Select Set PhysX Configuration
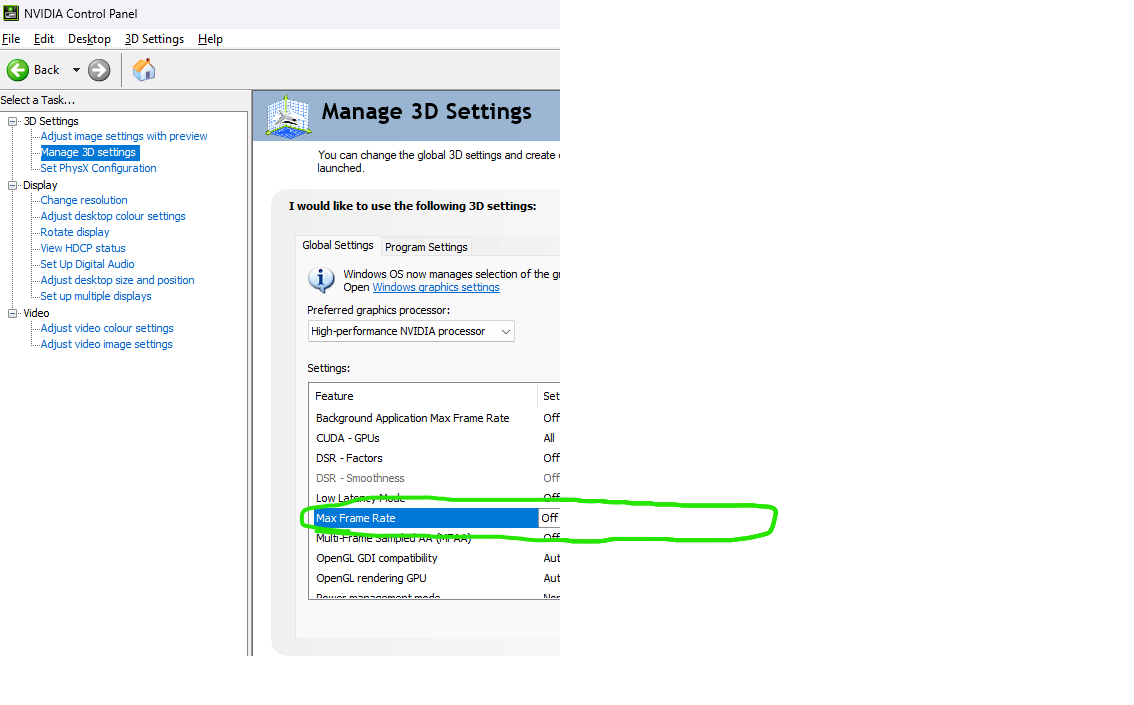Viewport: 1134px width, 705px height. [98, 168]
